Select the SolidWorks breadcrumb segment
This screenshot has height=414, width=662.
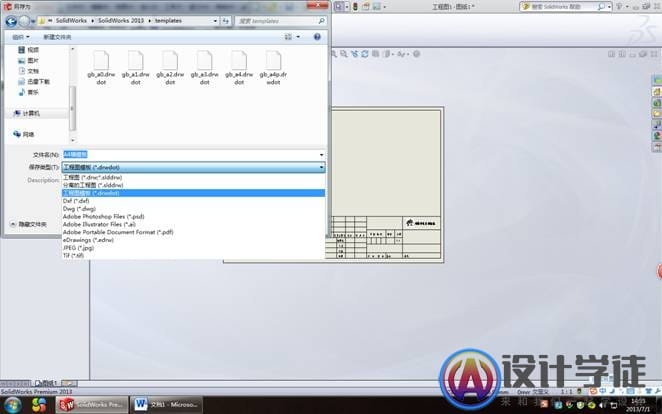coord(71,21)
